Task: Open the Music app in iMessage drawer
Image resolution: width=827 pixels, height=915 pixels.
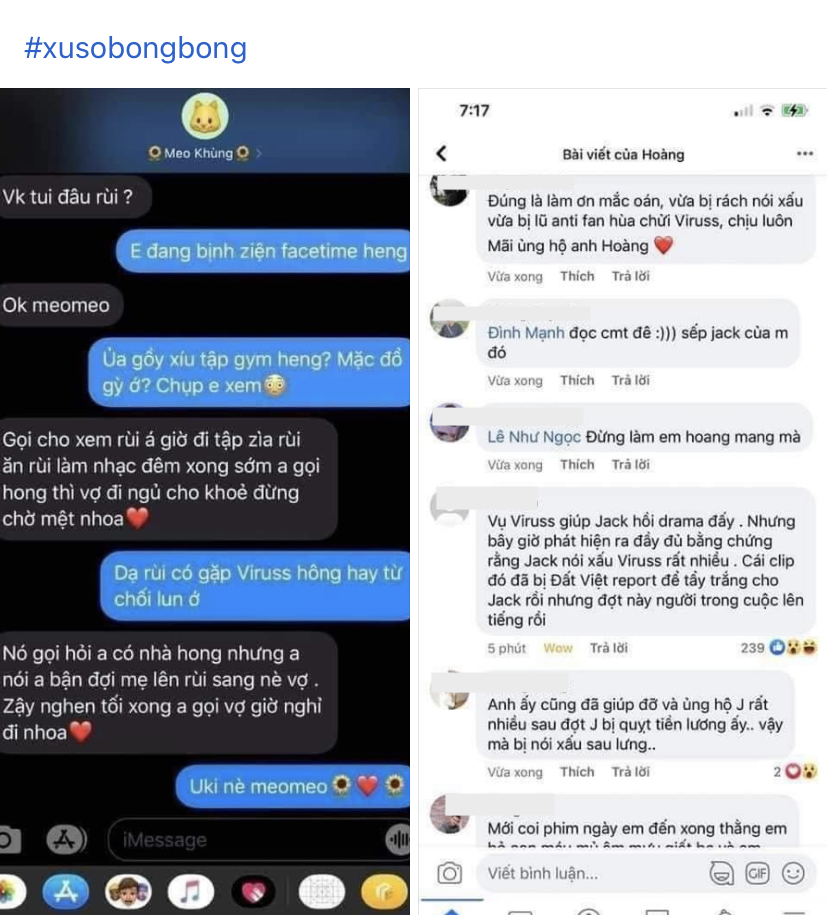Action: click(190, 892)
